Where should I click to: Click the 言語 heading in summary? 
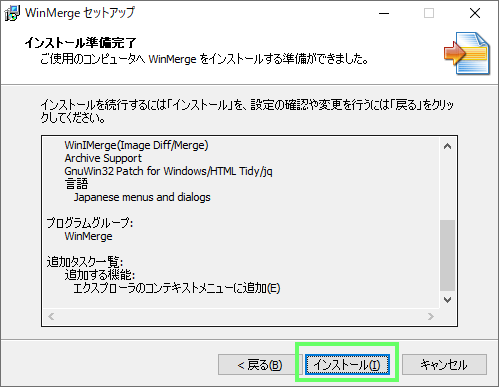[76, 184]
